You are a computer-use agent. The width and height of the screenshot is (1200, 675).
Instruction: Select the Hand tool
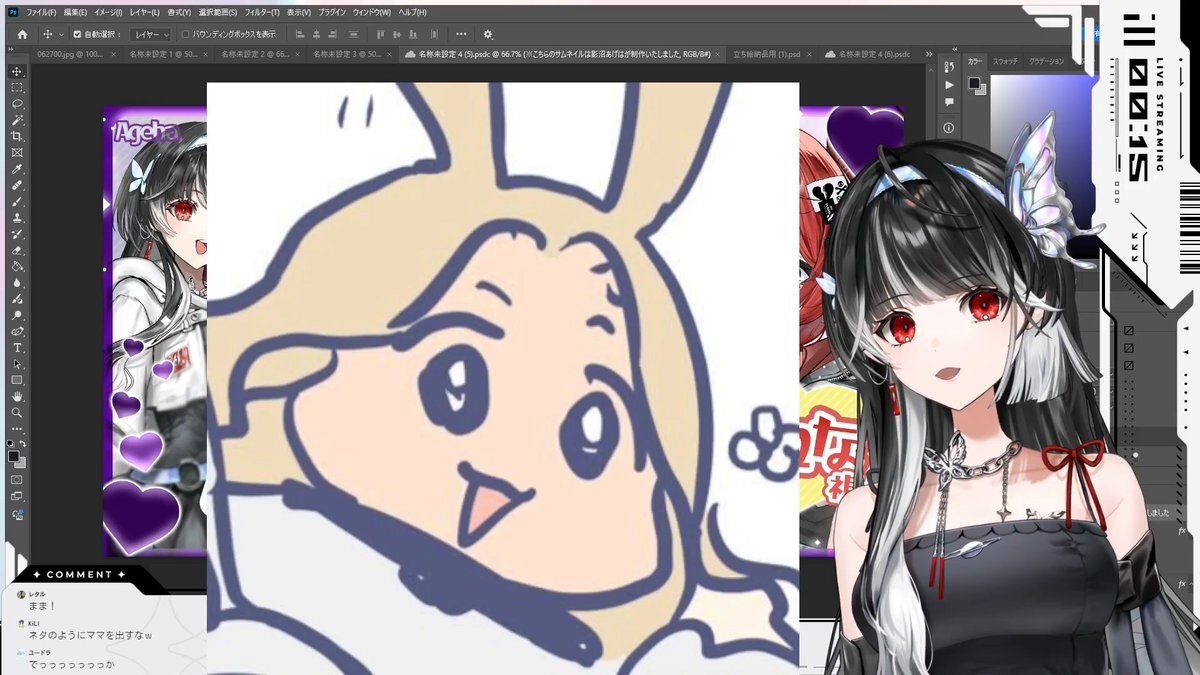pos(17,395)
